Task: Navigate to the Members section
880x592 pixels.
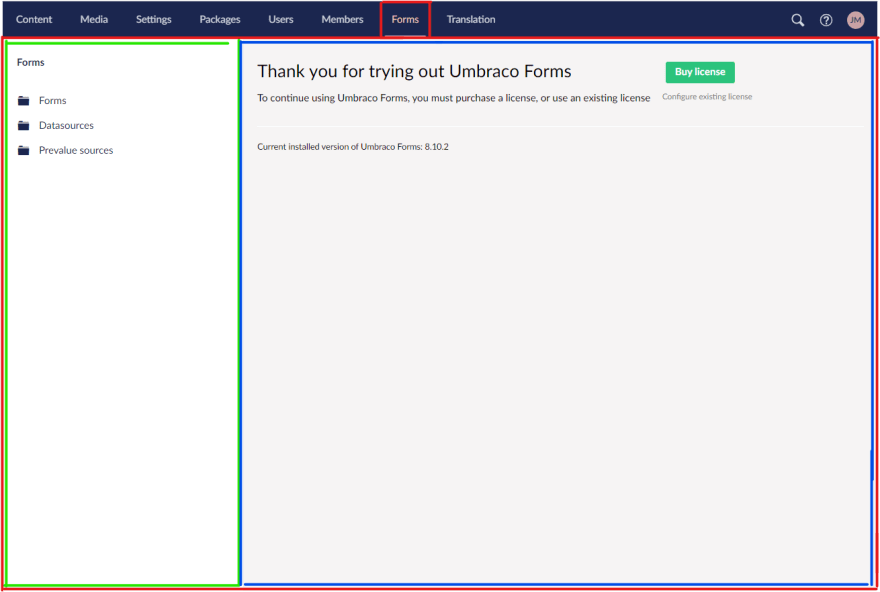Action: point(342,19)
